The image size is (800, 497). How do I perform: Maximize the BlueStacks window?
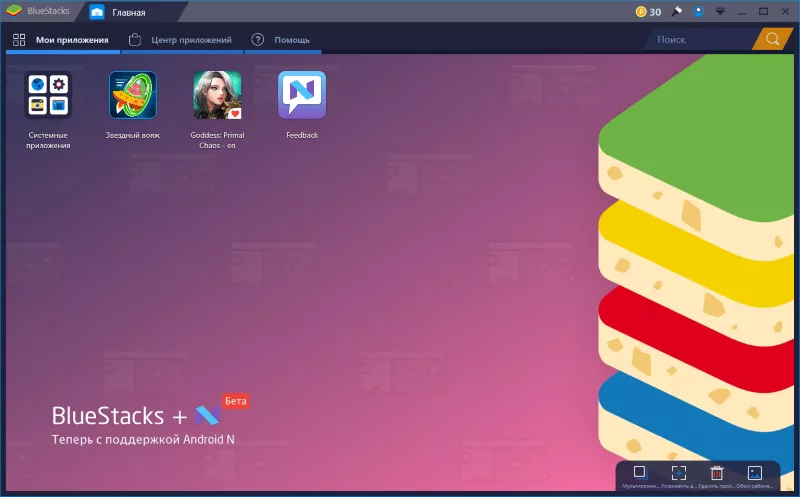point(763,11)
